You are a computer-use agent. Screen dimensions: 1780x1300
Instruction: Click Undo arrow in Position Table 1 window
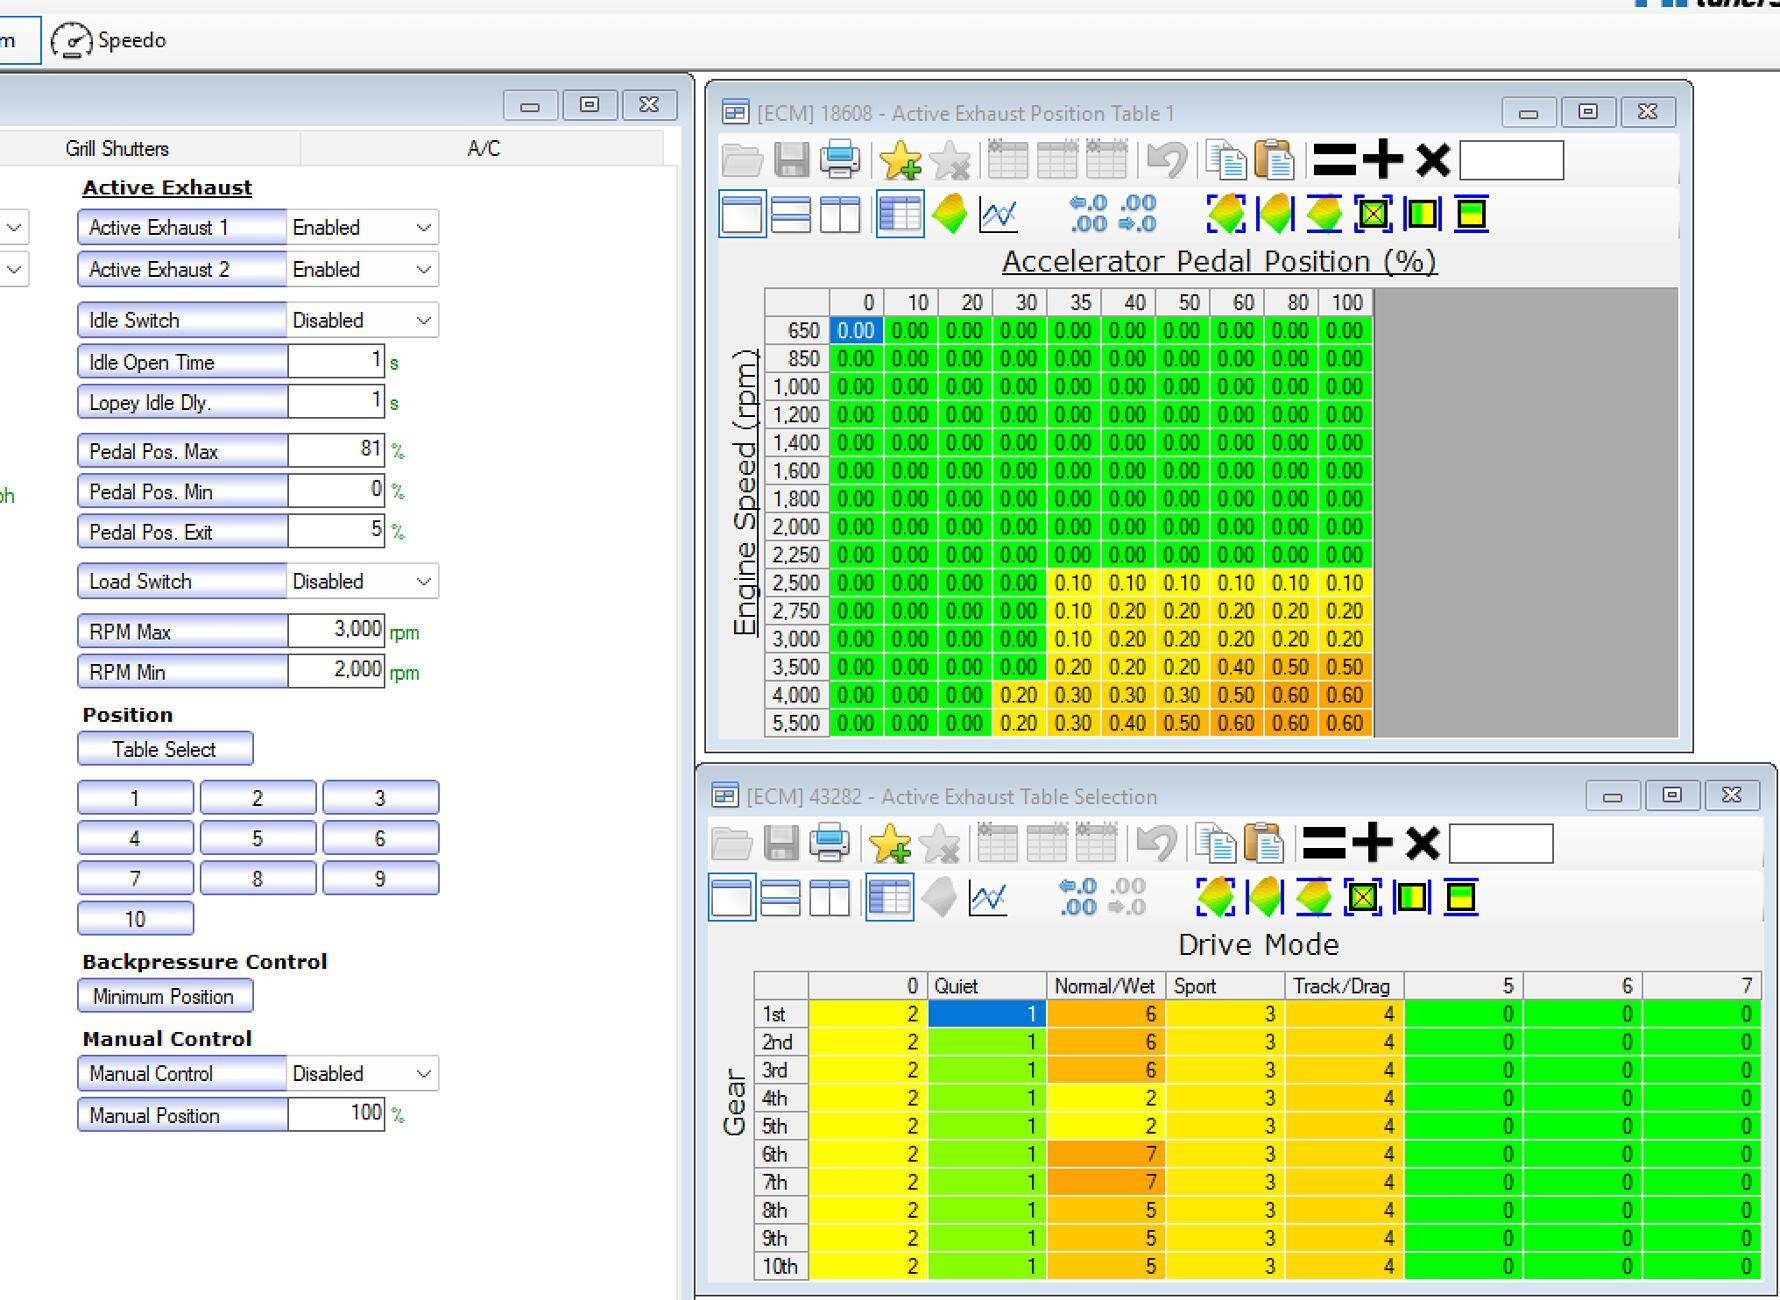coord(1166,160)
